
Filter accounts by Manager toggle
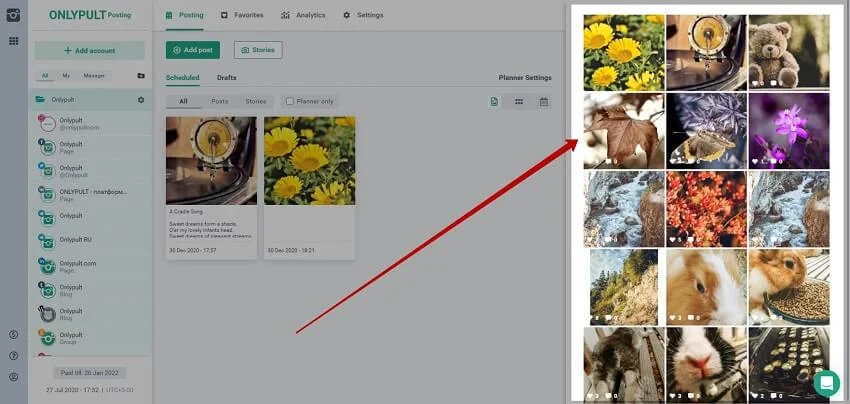[94, 76]
